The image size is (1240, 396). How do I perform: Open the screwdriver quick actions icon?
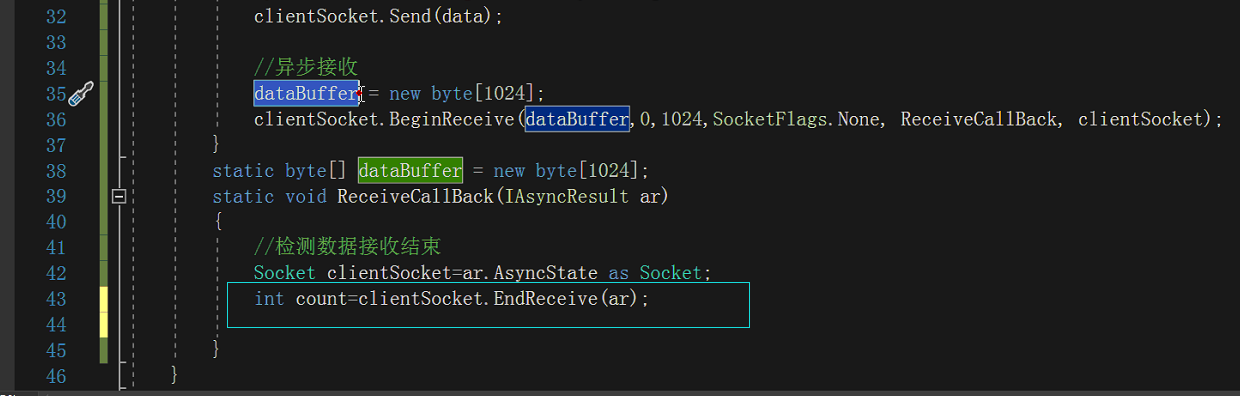click(x=81, y=94)
